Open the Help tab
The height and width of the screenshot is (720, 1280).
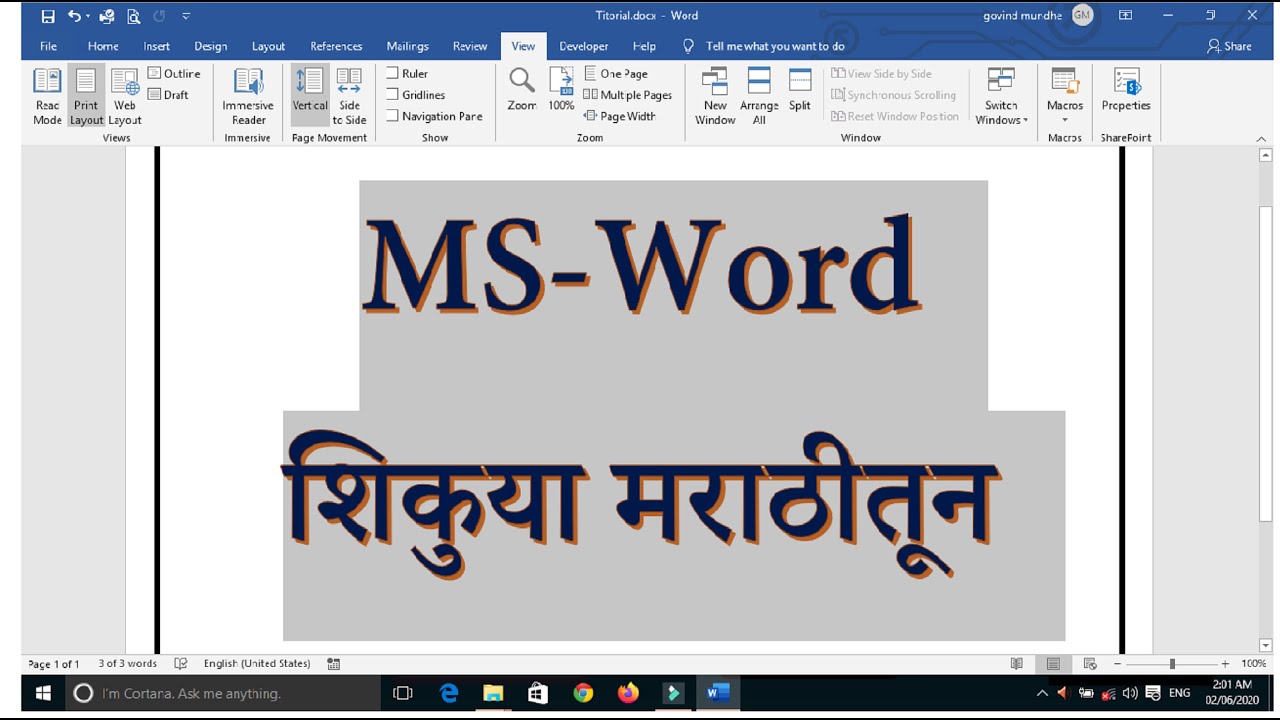point(644,46)
